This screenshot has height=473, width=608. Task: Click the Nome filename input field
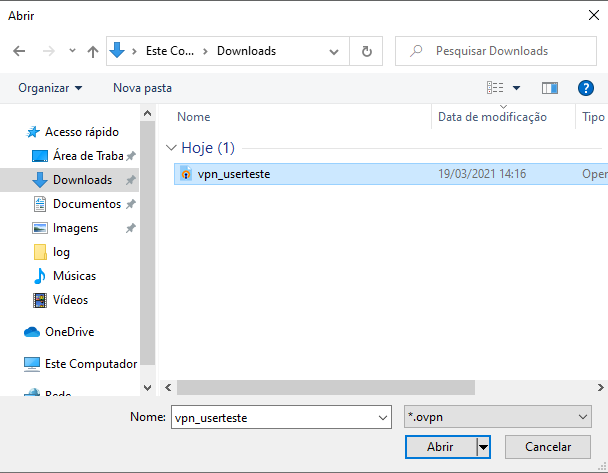pyautogui.click(x=270, y=417)
